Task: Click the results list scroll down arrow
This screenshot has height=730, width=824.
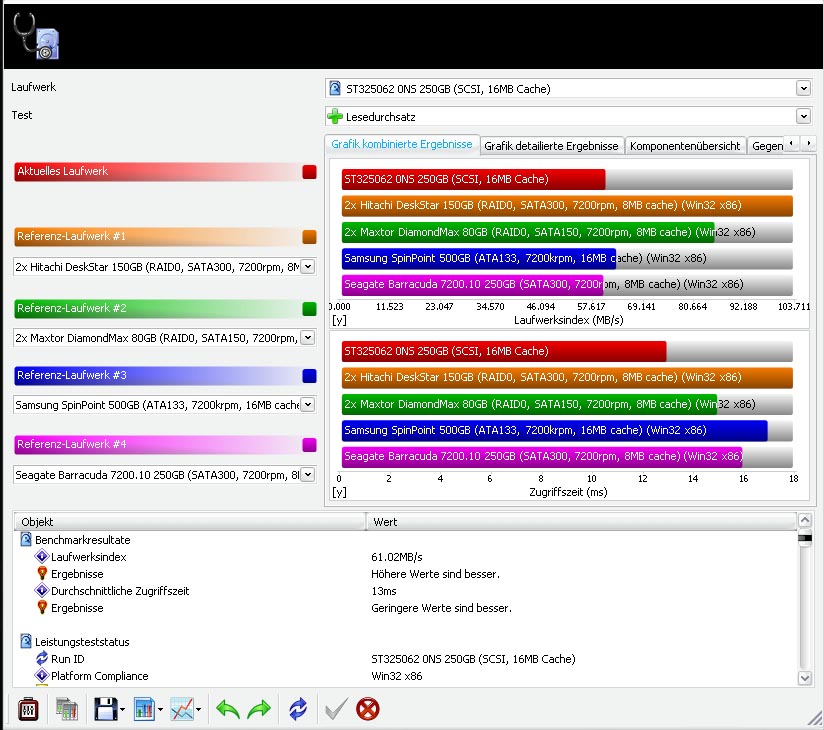Action: point(805,678)
